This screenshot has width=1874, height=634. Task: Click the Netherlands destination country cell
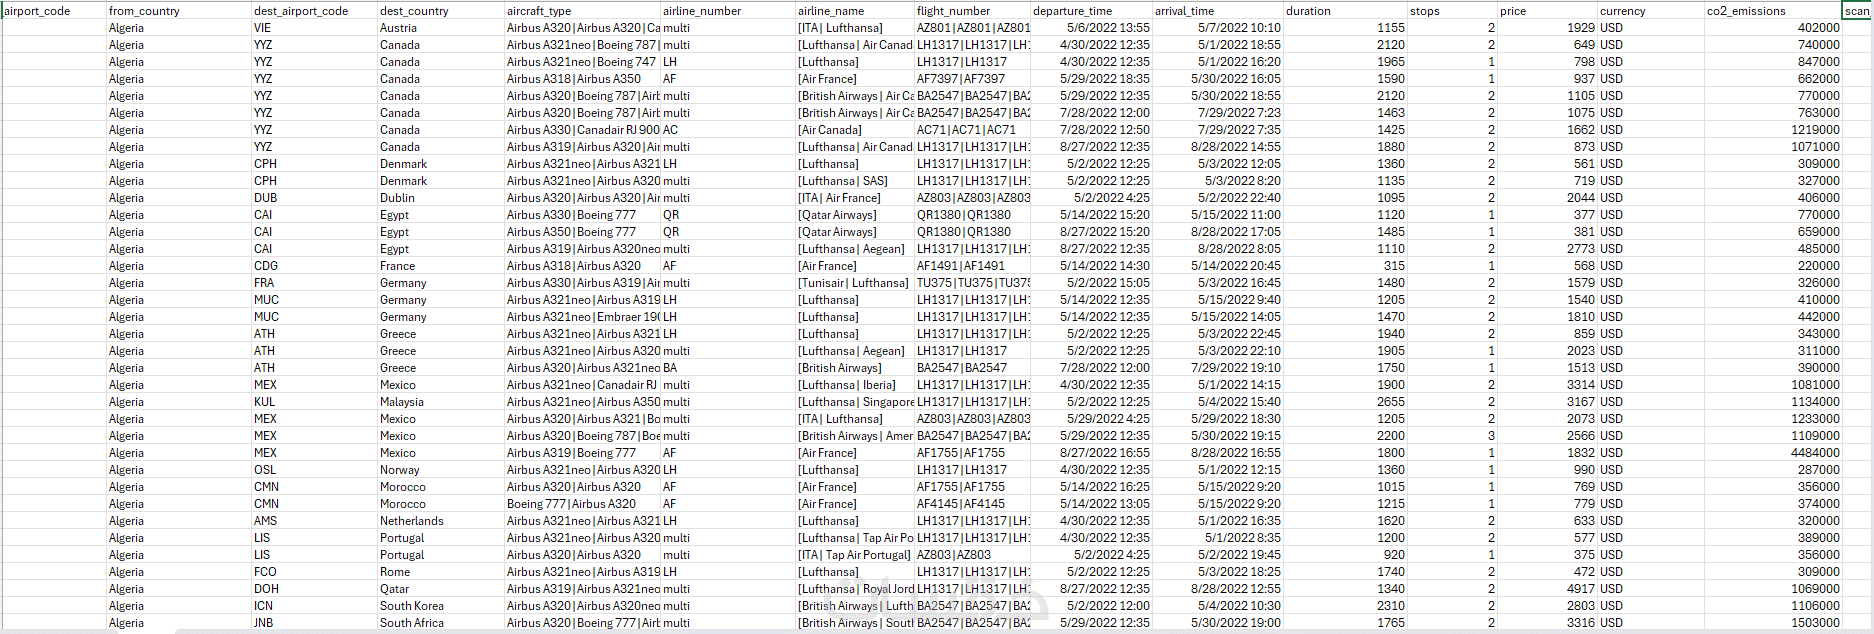click(x=441, y=521)
